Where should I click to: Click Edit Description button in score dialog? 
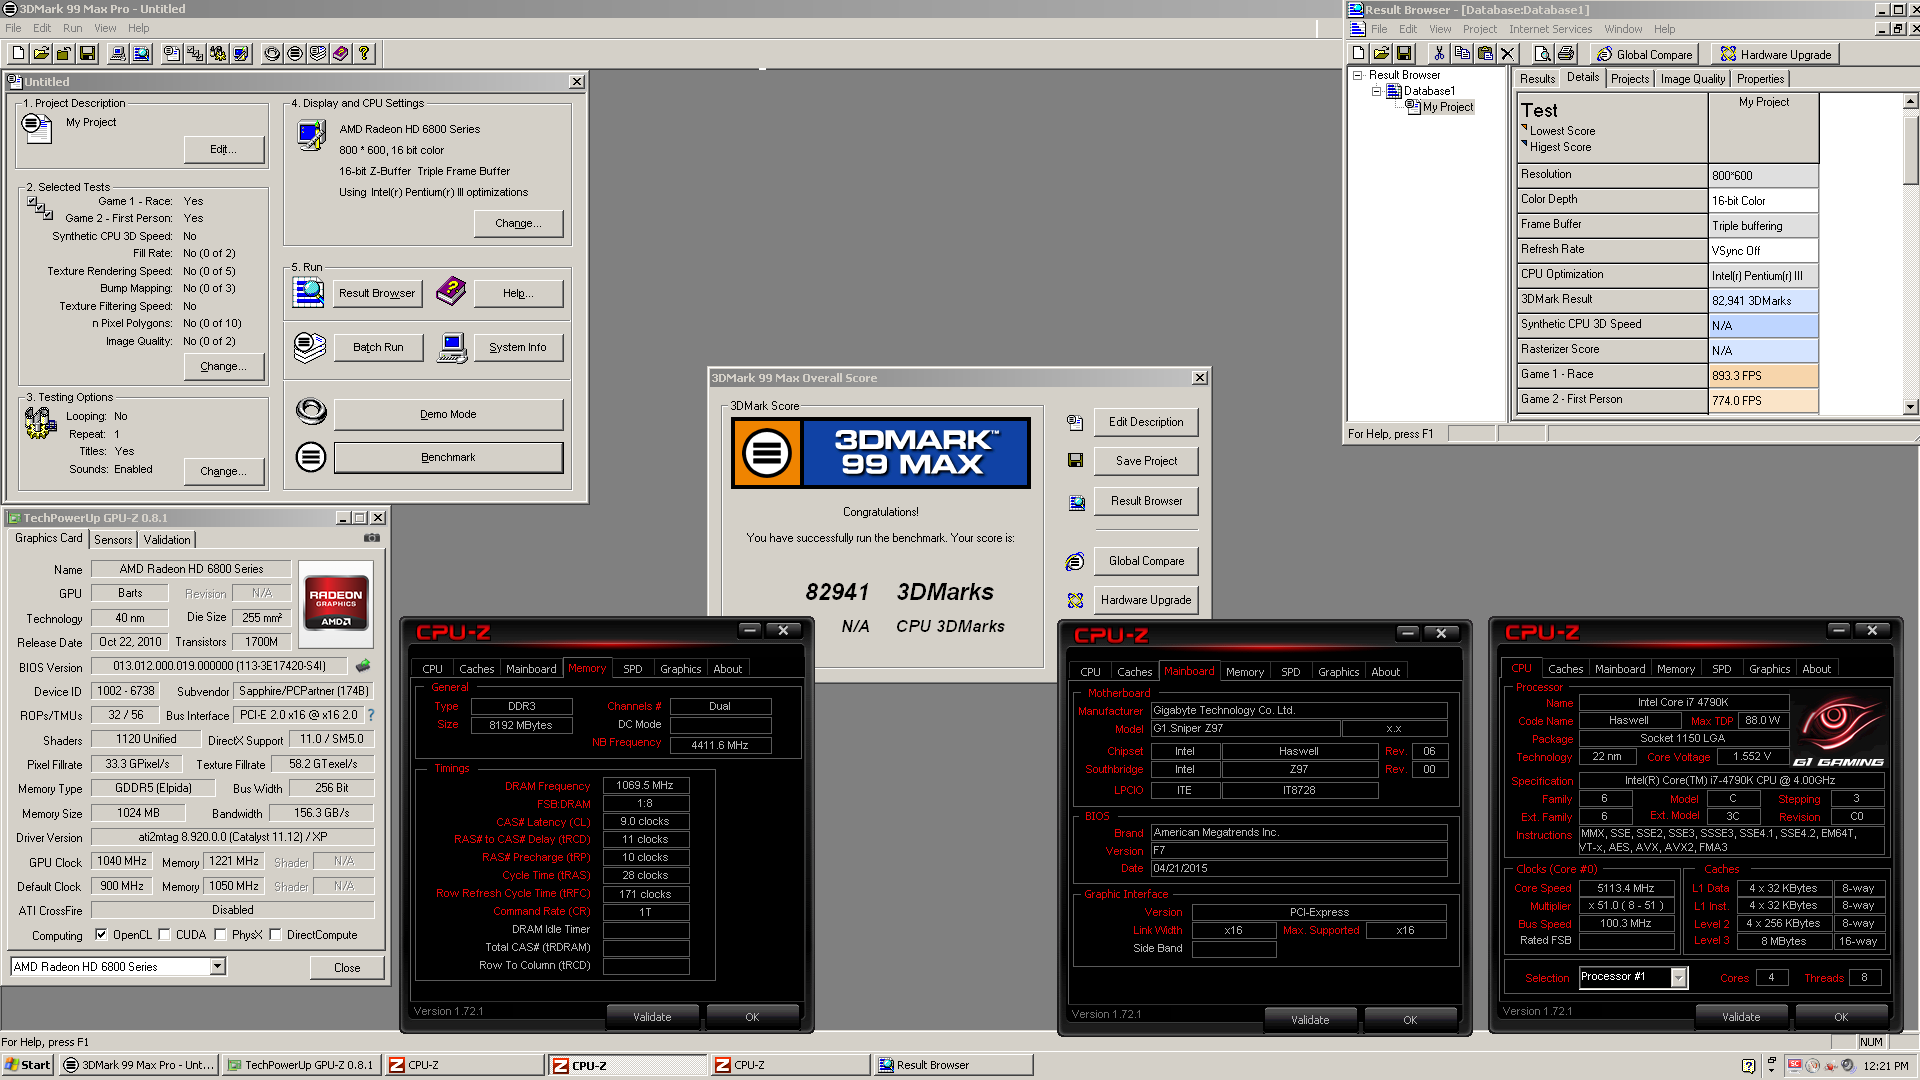point(1146,422)
